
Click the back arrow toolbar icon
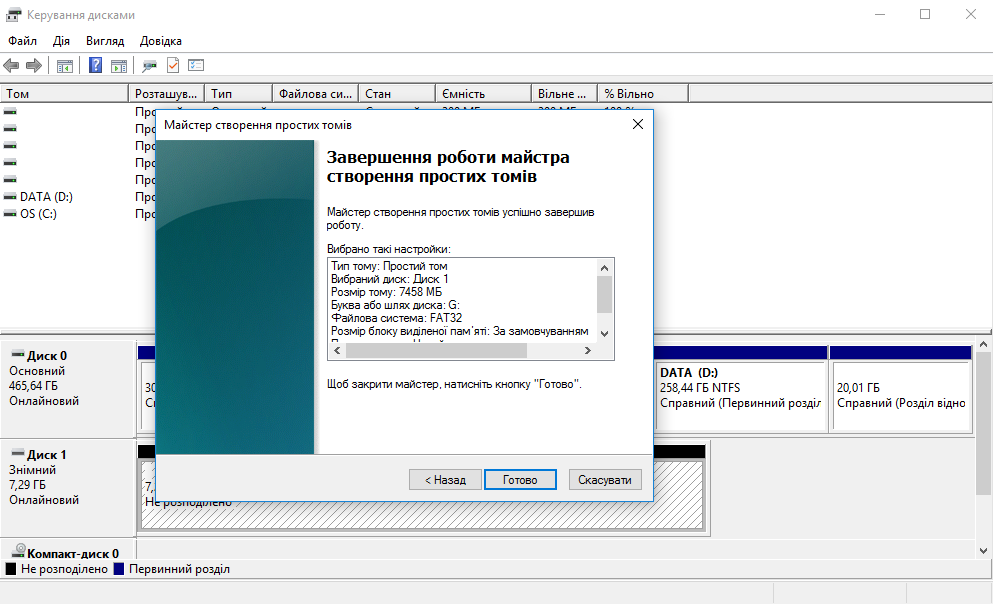click(11, 66)
